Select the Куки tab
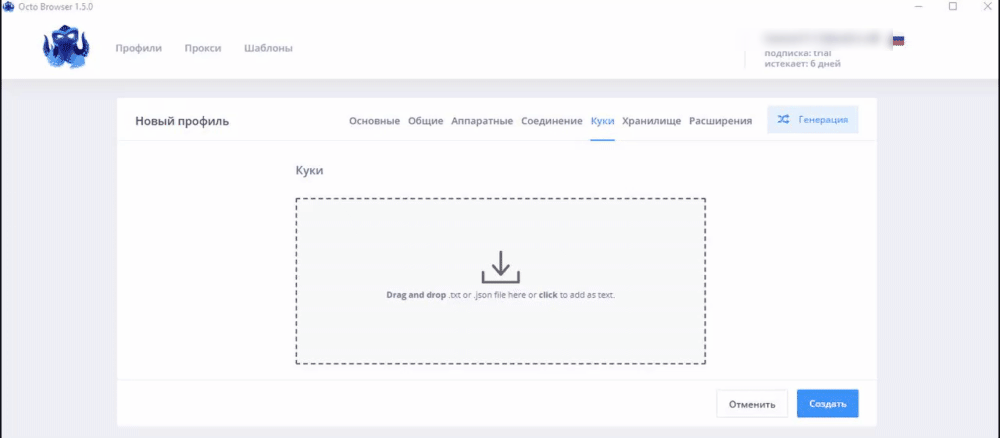 click(603, 121)
